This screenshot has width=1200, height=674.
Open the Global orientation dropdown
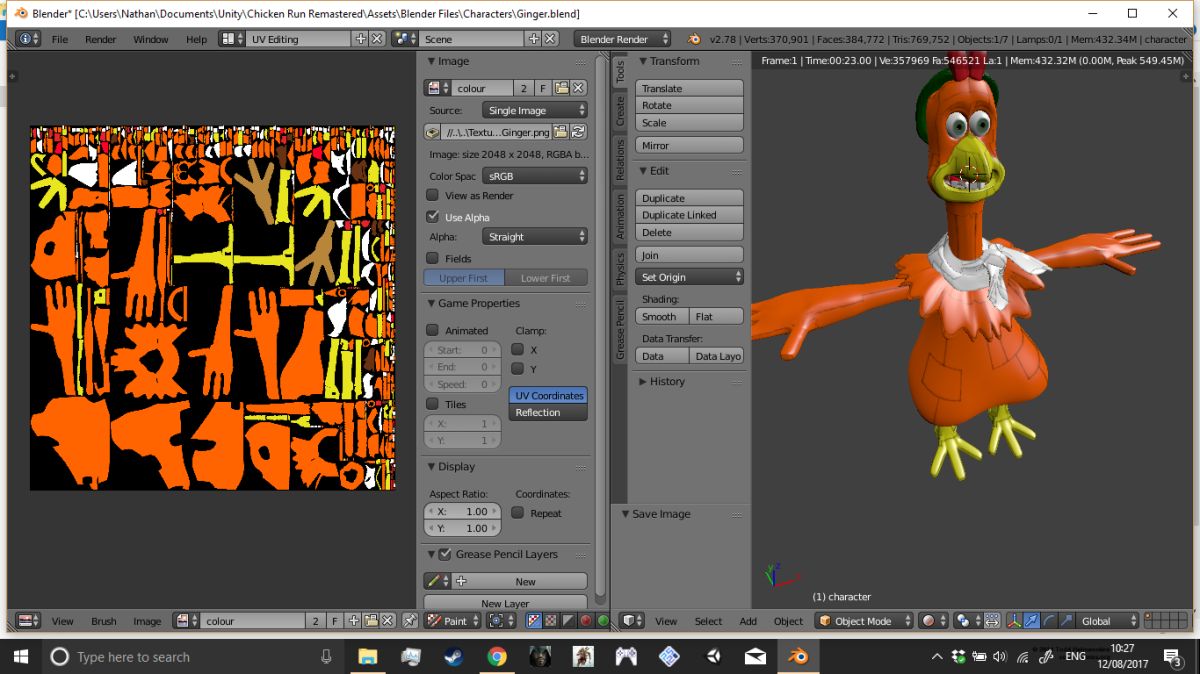coord(1108,621)
